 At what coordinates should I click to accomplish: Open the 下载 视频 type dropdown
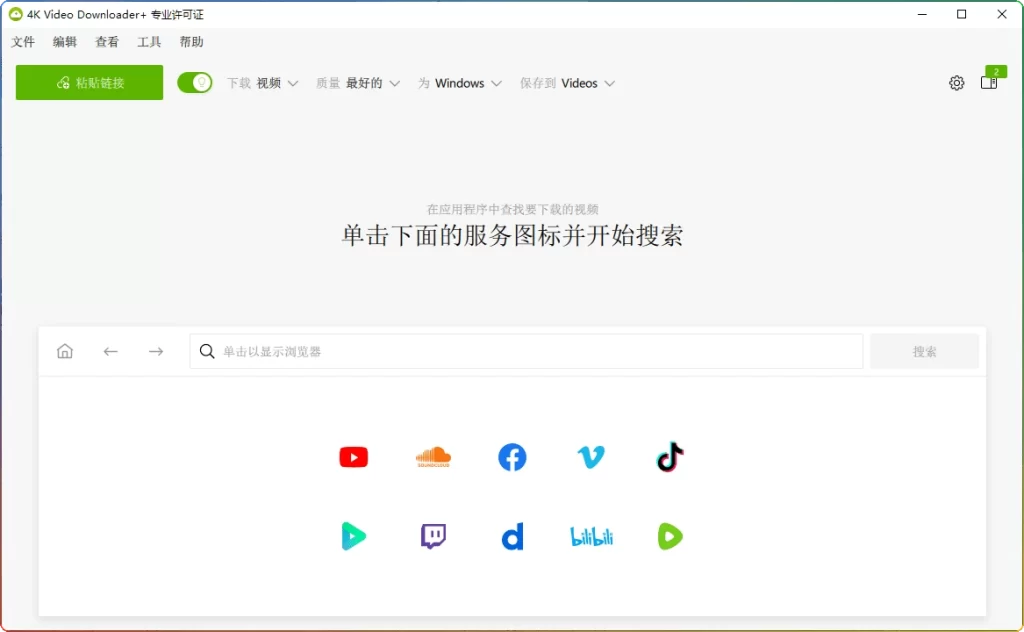pyautogui.click(x=262, y=83)
